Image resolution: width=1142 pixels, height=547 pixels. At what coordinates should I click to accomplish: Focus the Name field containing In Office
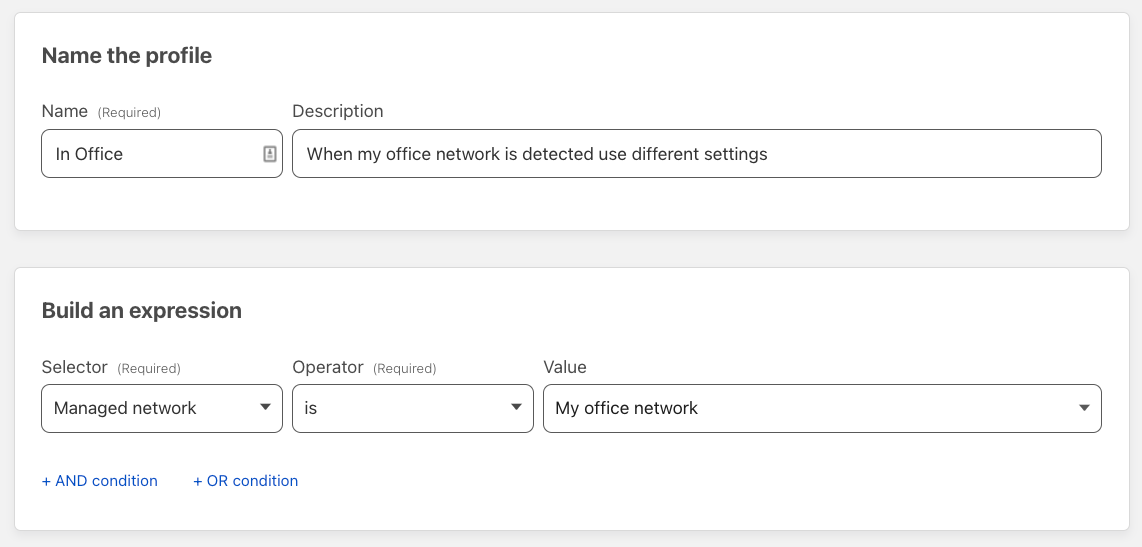[x=162, y=154]
